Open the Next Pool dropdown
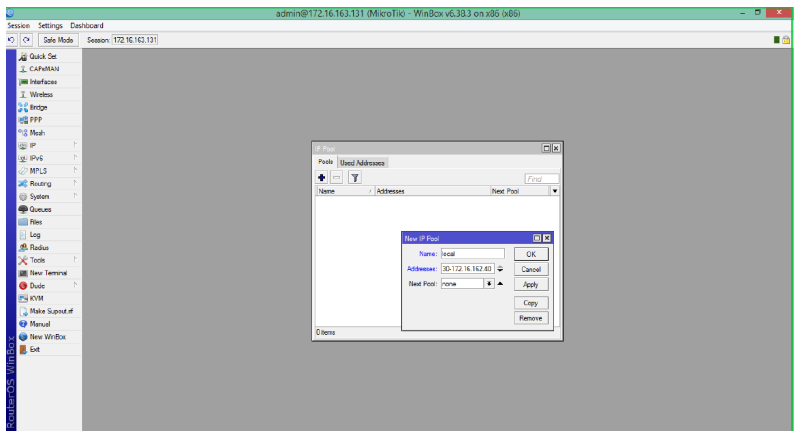This screenshot has width=800, height=437. click(x=489, y=284)
